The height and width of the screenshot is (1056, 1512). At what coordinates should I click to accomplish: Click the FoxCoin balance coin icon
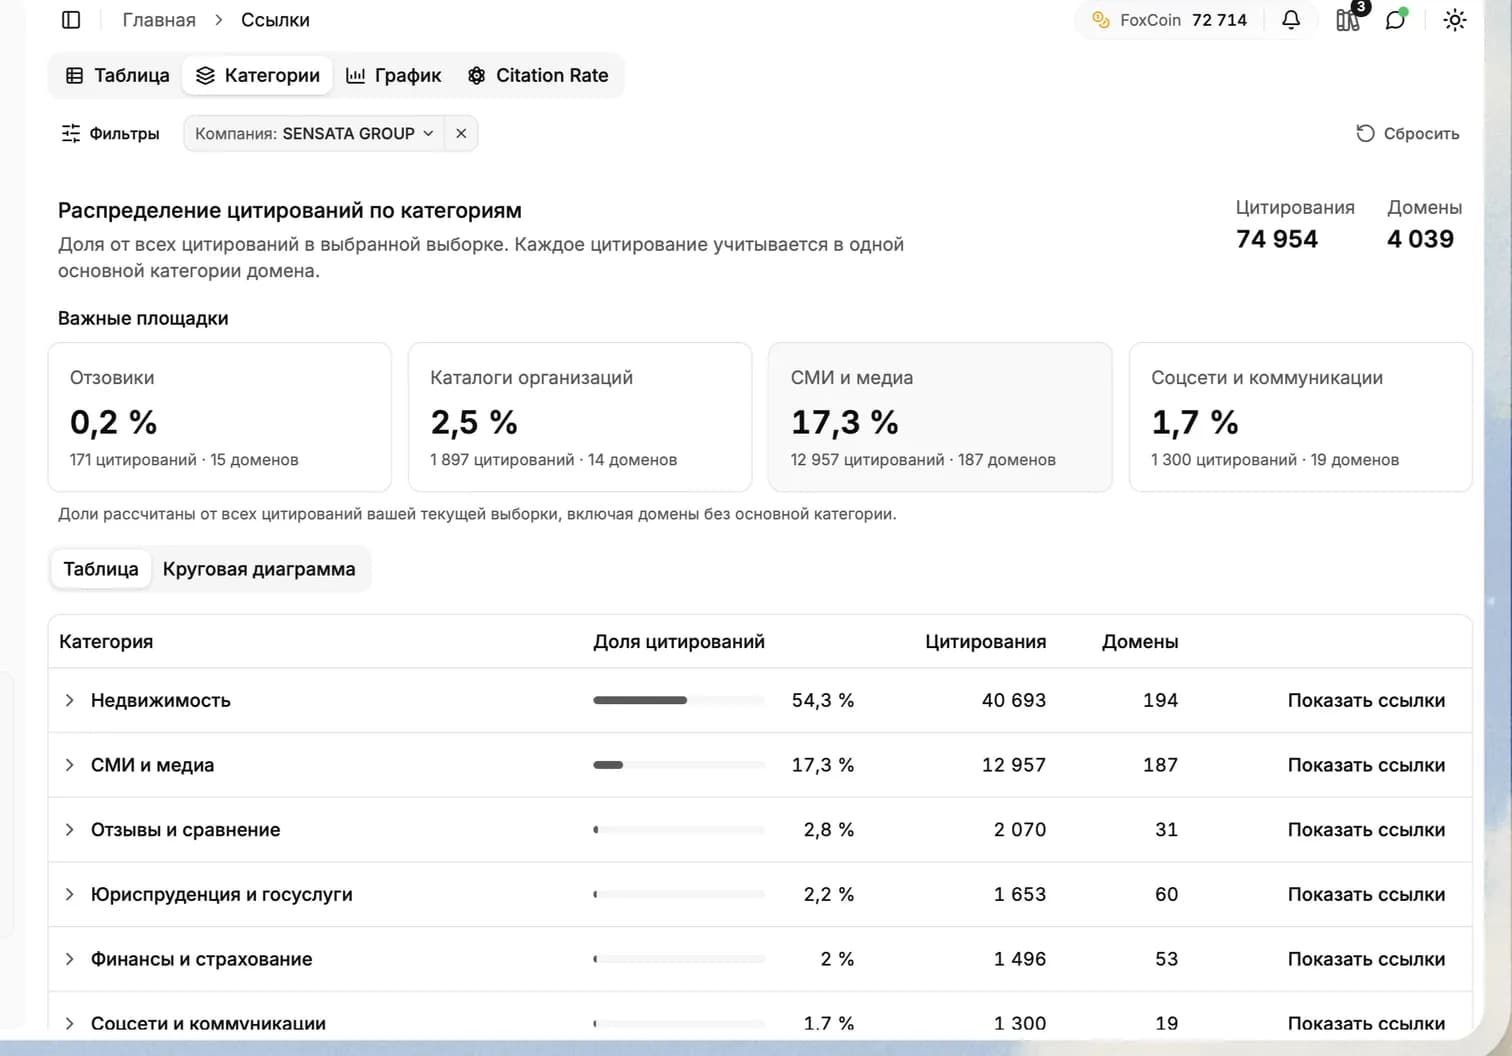[x=1101, y=20]
